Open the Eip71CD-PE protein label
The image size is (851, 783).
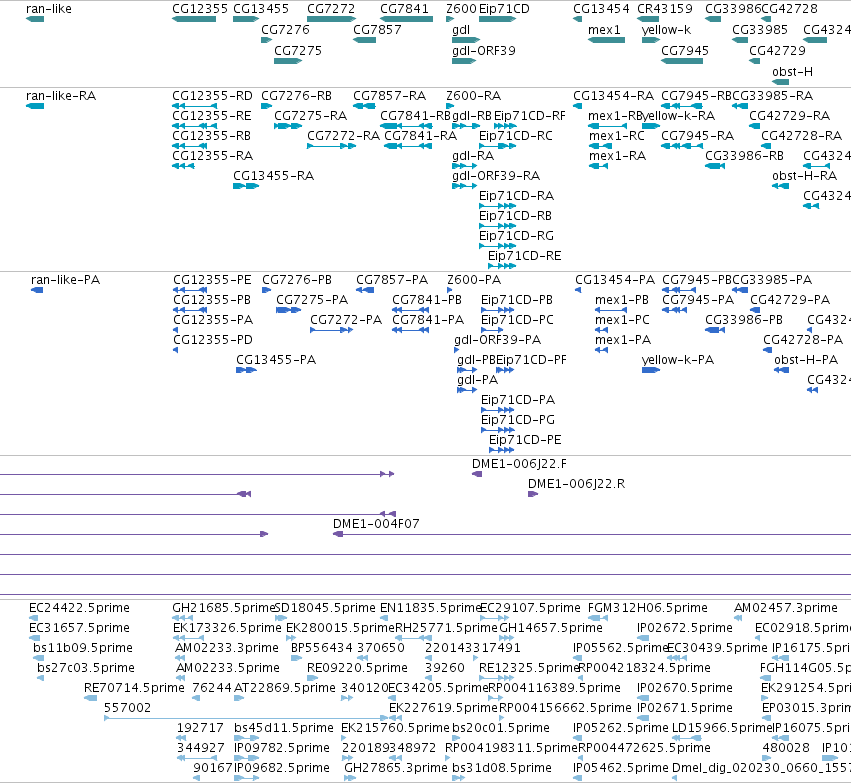(525, 440)
